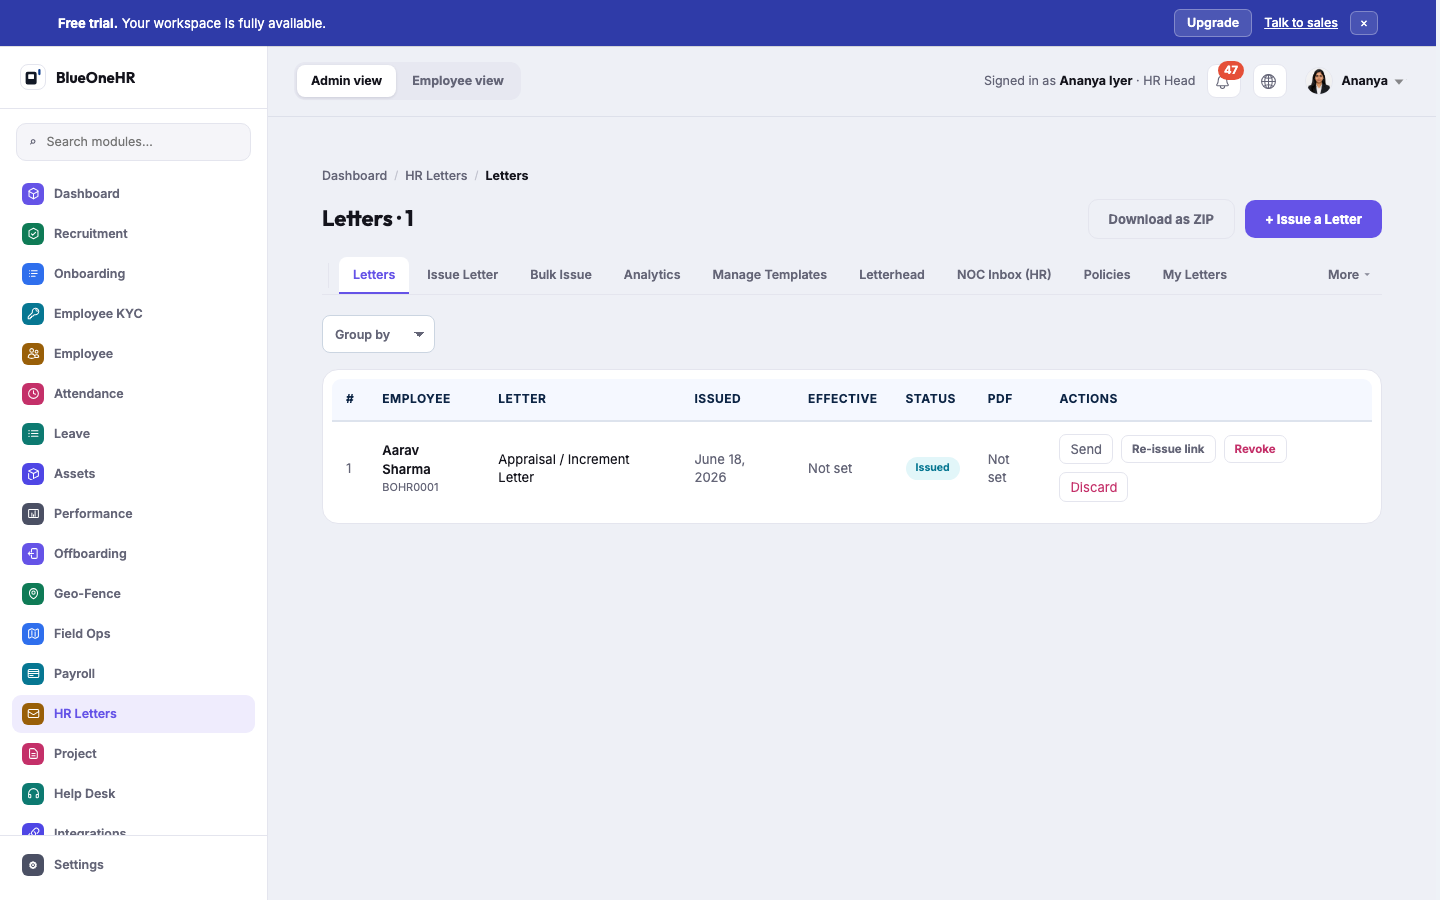
Task: Switch to the Bulk Issue tab
Action: coord(561,275)
